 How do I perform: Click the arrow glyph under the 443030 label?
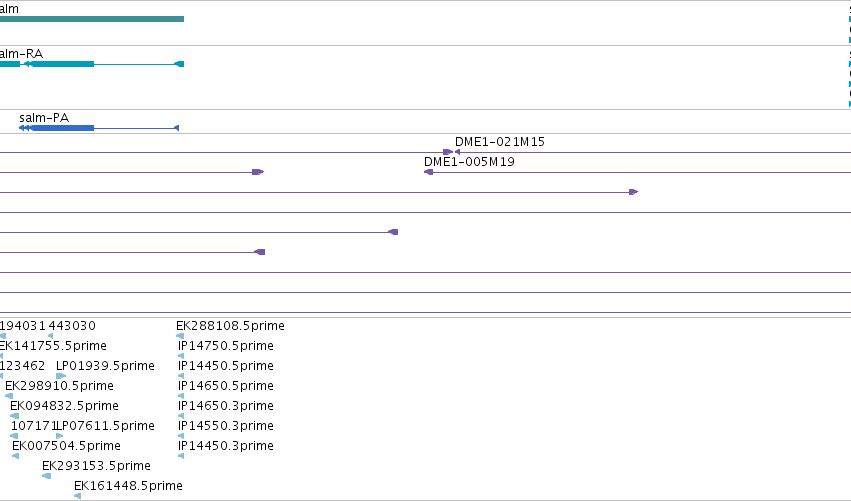50,336
